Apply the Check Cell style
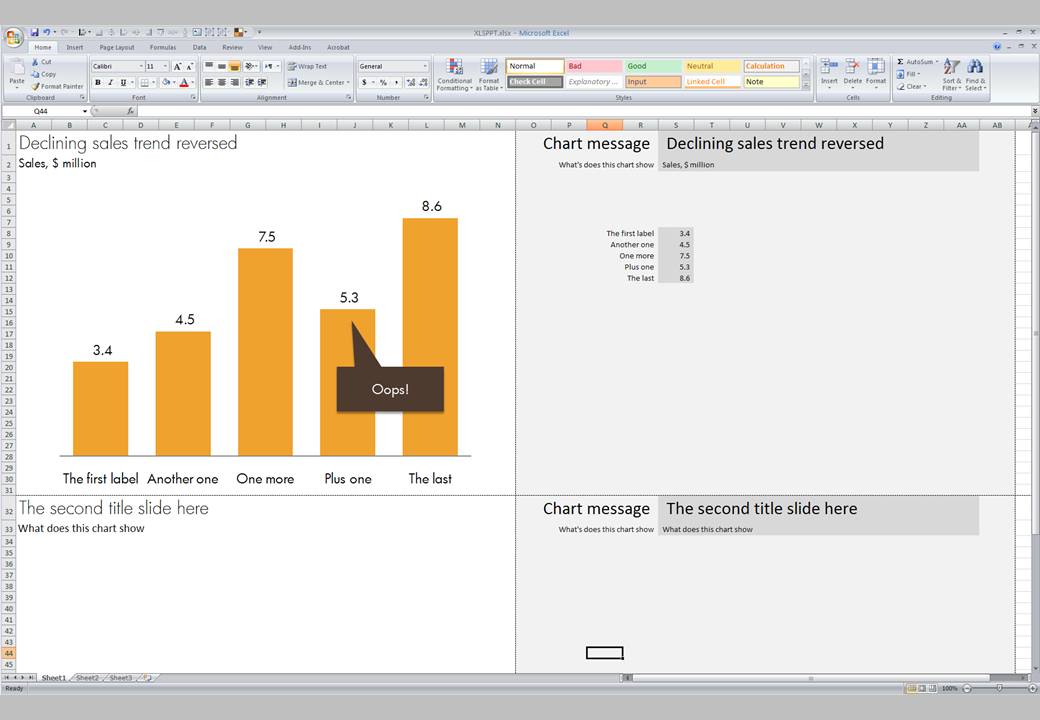Image resolution: width=1040 pixels, height=720 pixels. [535, 82]
